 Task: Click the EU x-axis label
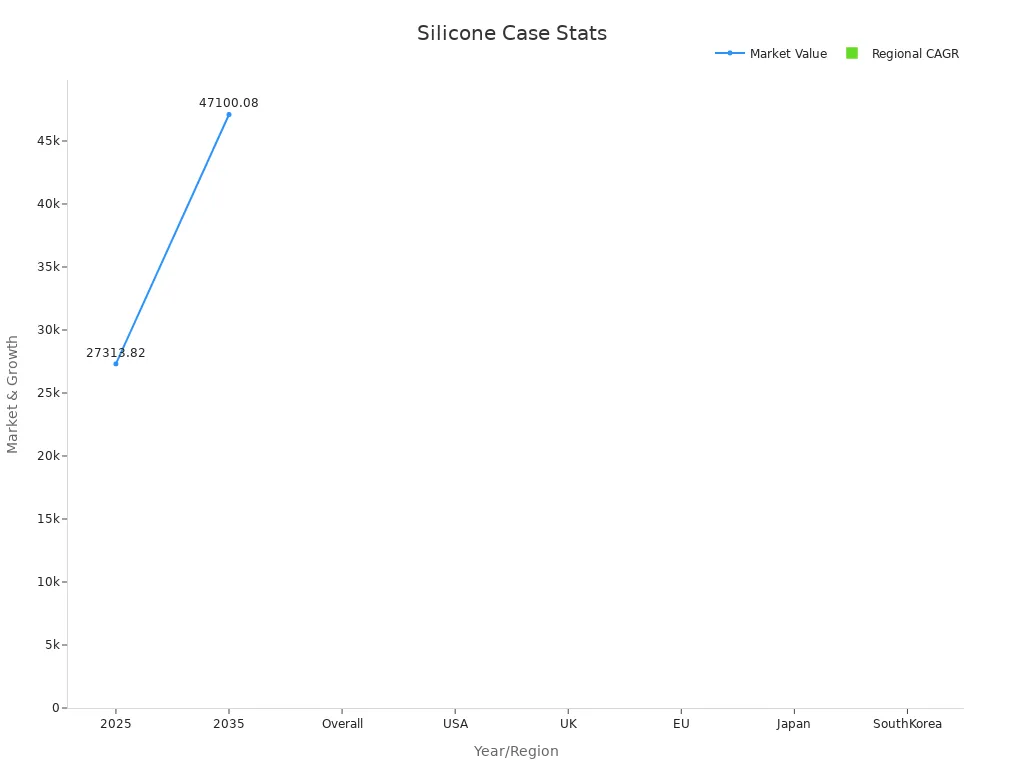point(681,724)
